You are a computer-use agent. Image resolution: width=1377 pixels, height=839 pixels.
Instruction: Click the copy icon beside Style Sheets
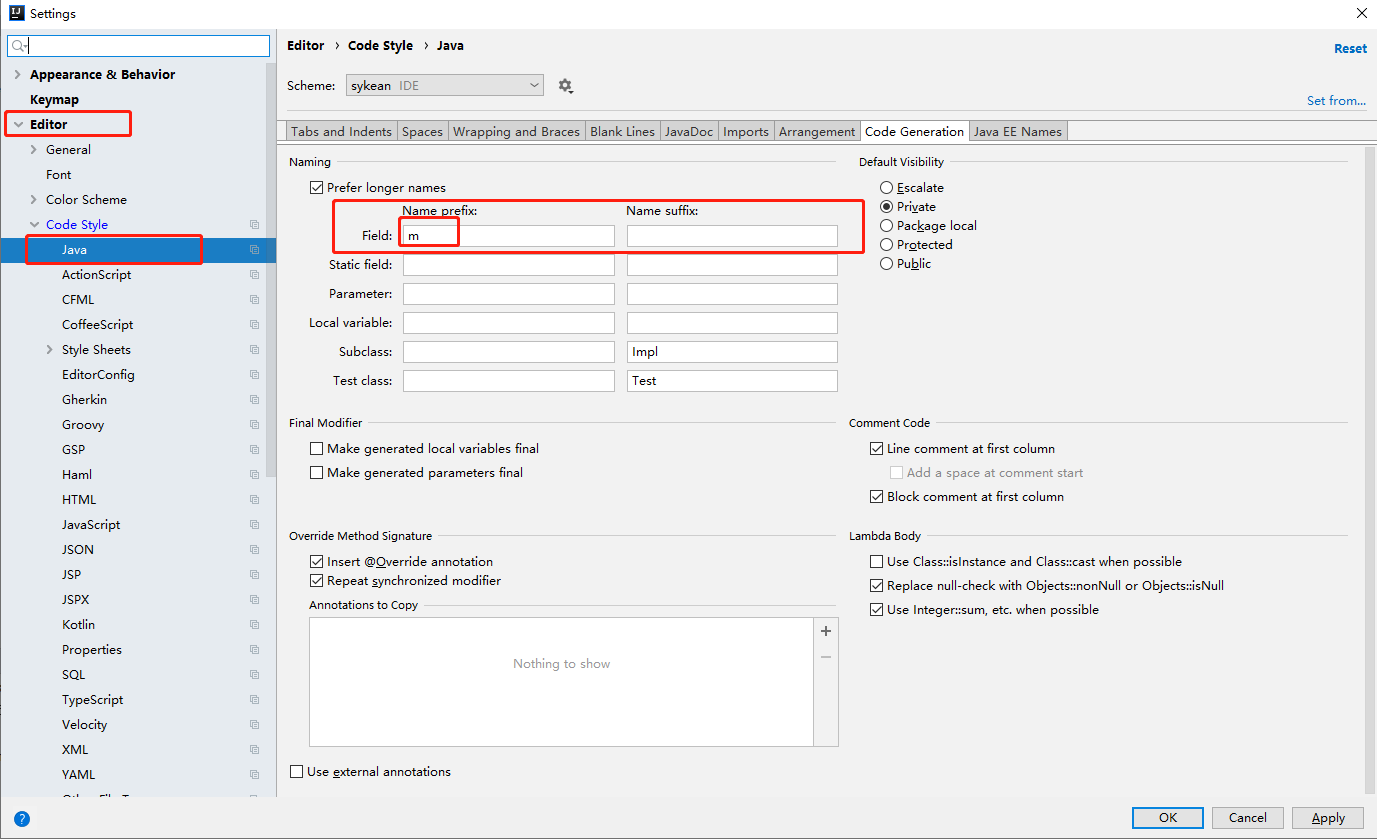[x=254, y=350]
